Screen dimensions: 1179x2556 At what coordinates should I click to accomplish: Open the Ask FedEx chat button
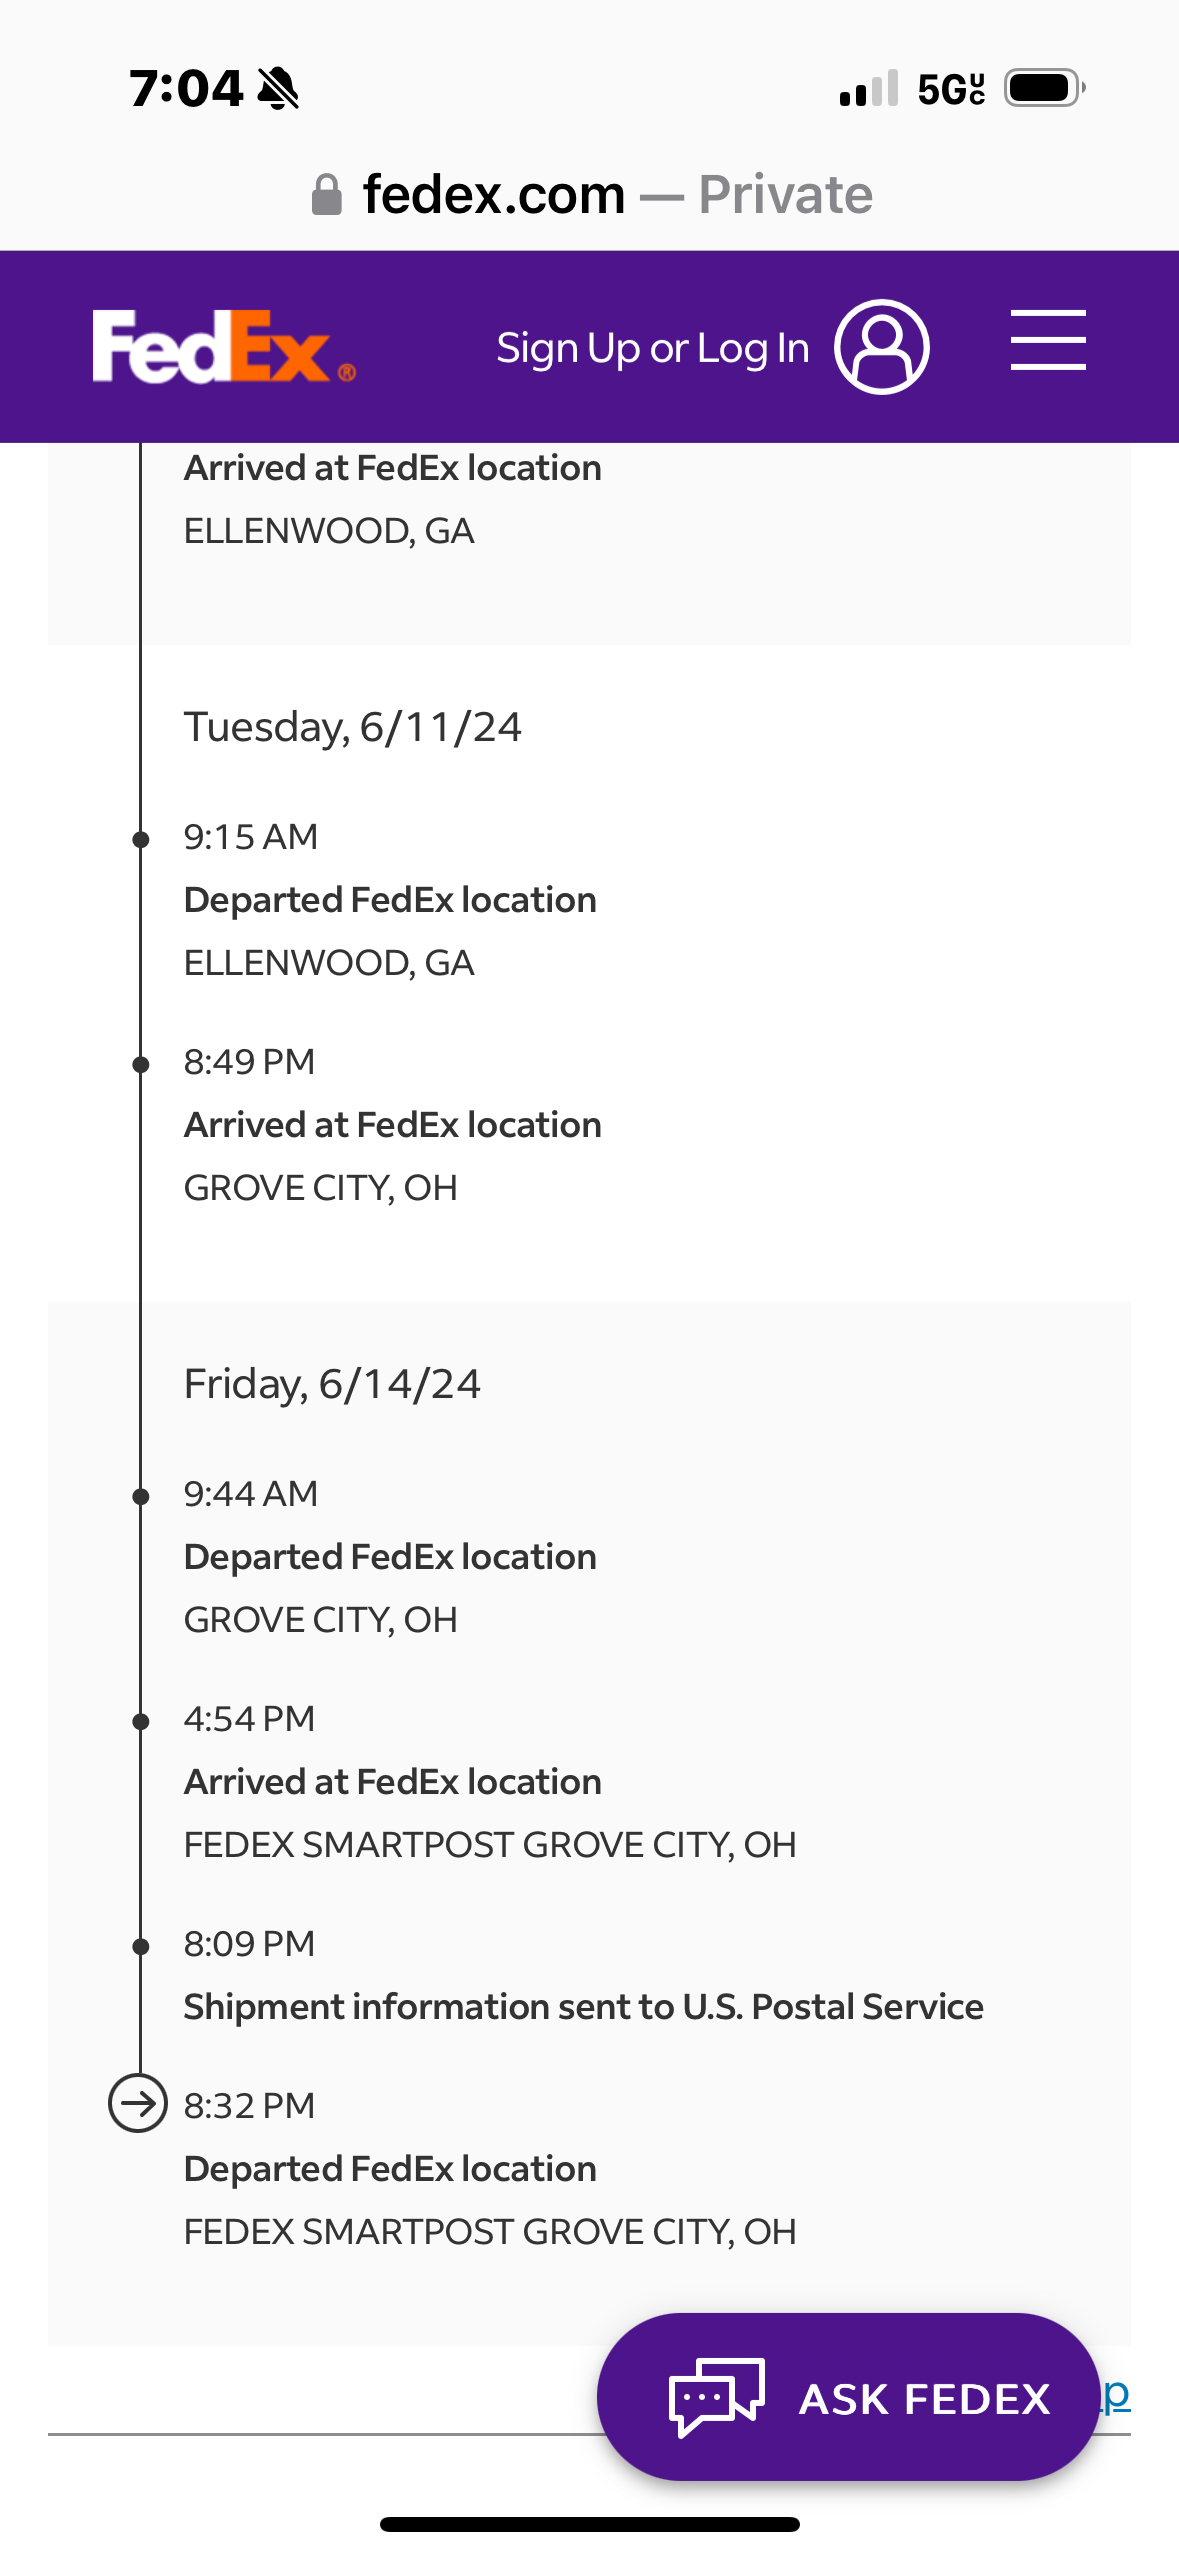848,2396
